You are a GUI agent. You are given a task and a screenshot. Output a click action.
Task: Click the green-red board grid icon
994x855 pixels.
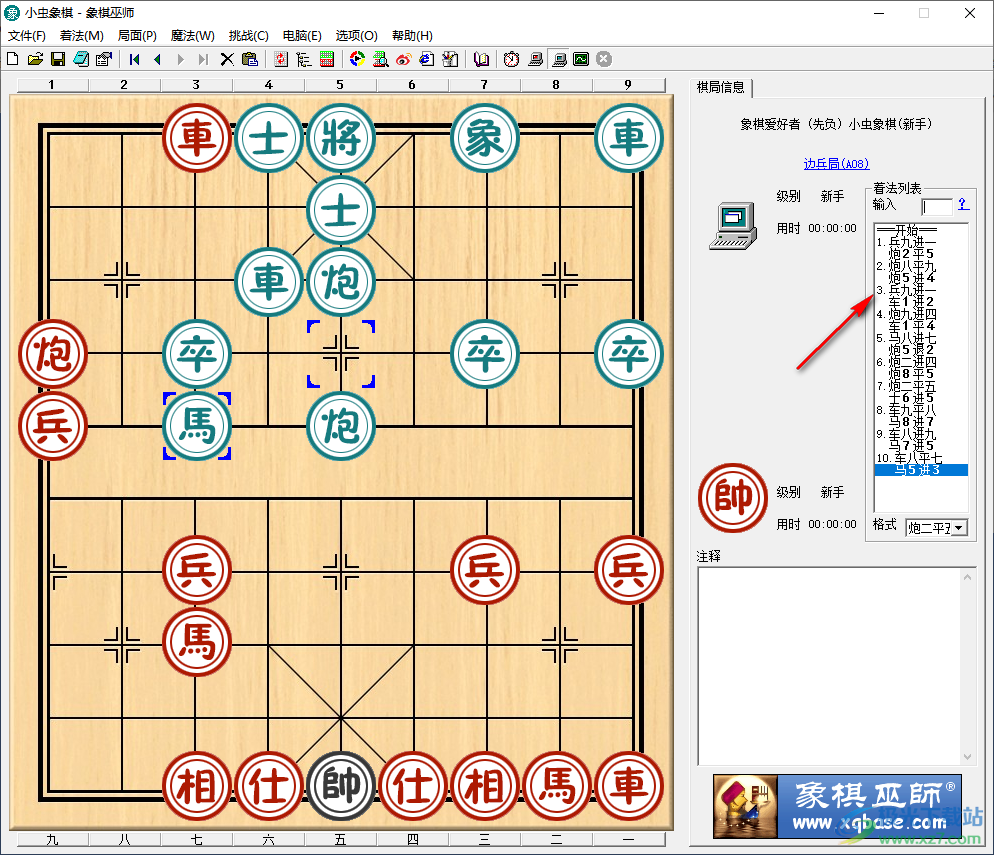click(326, 60)
